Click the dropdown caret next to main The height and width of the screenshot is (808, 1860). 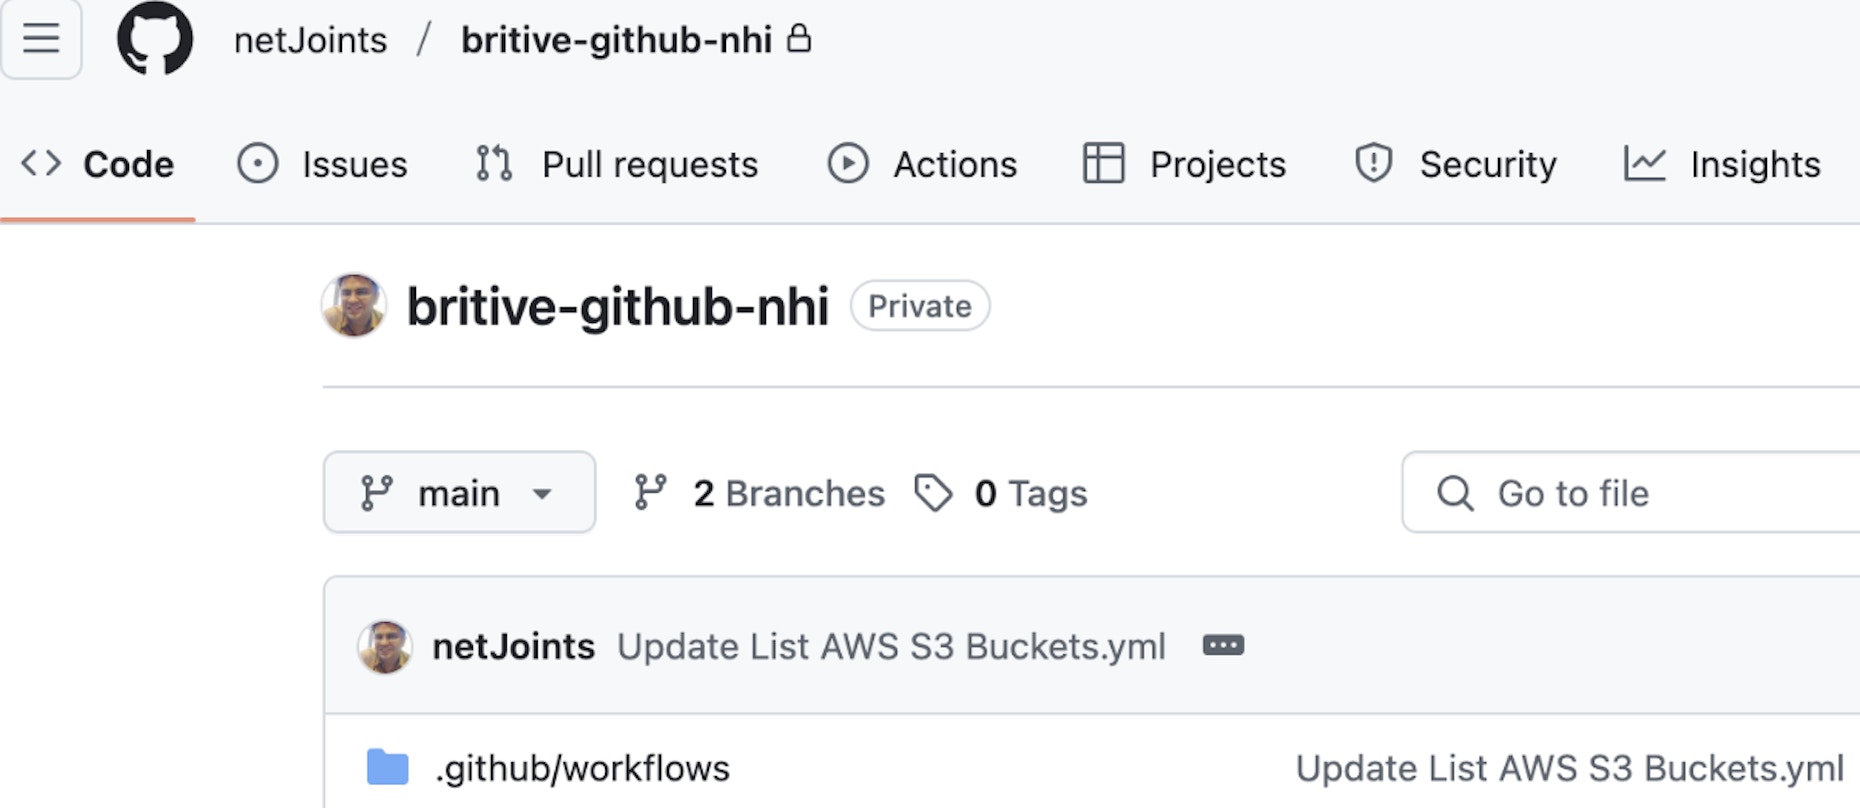[x=542, y=493]
